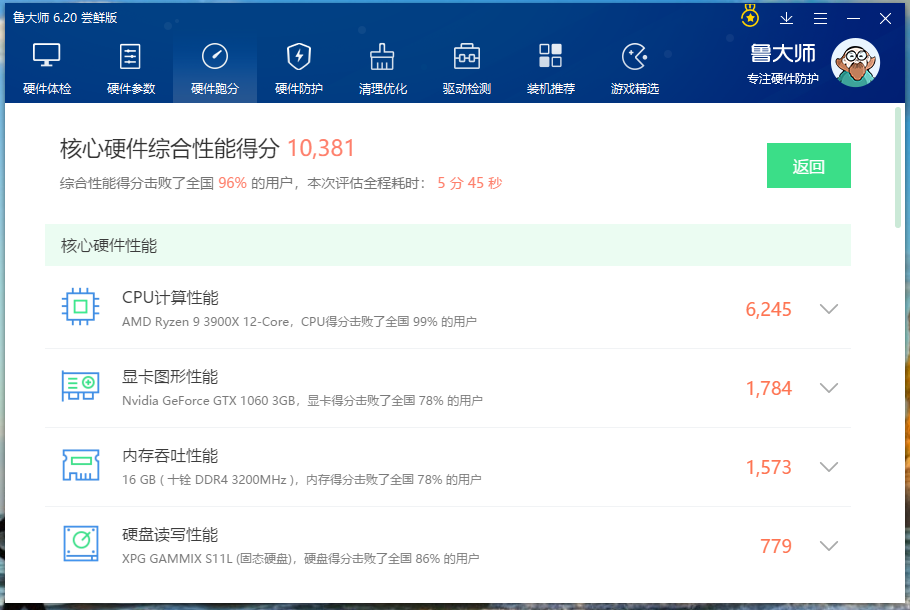Click the graphics card icon beside 显卡图形性能

pyautogui.click(x=80, y=387)
